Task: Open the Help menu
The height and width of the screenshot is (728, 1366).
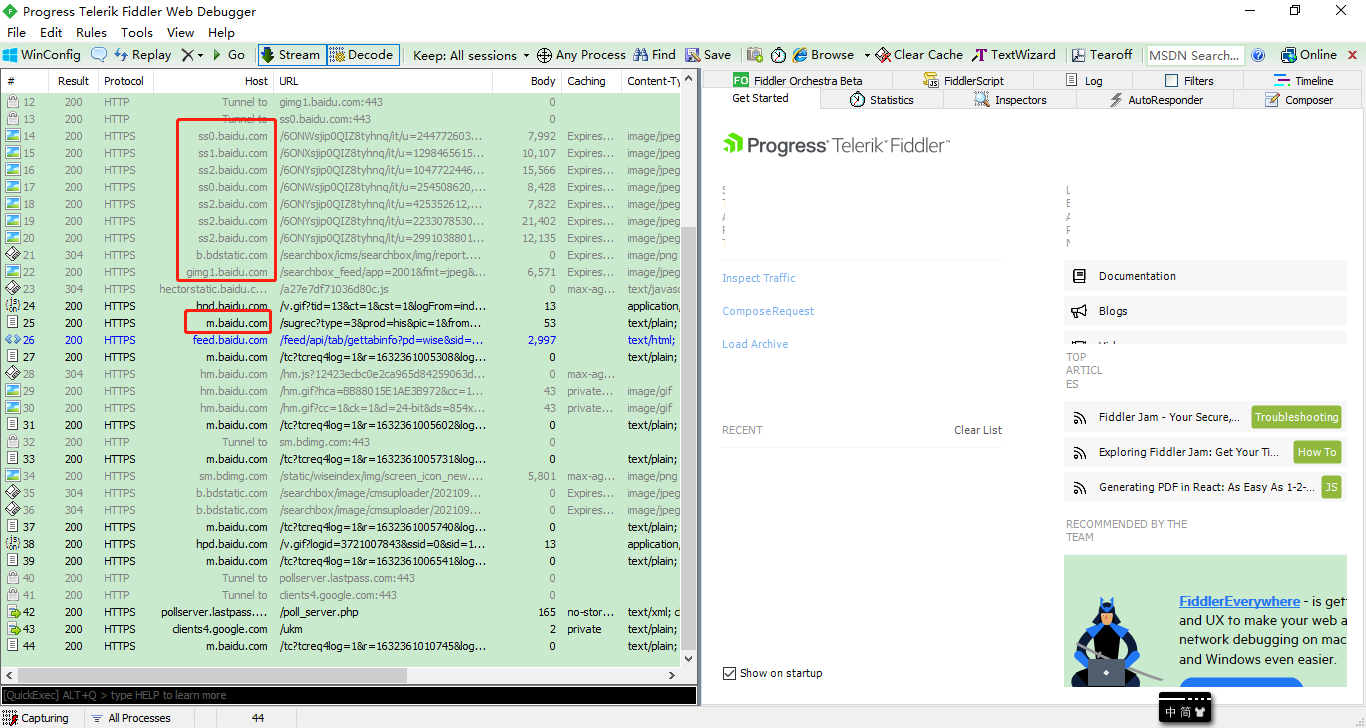Action: click(x=221, y=33)
